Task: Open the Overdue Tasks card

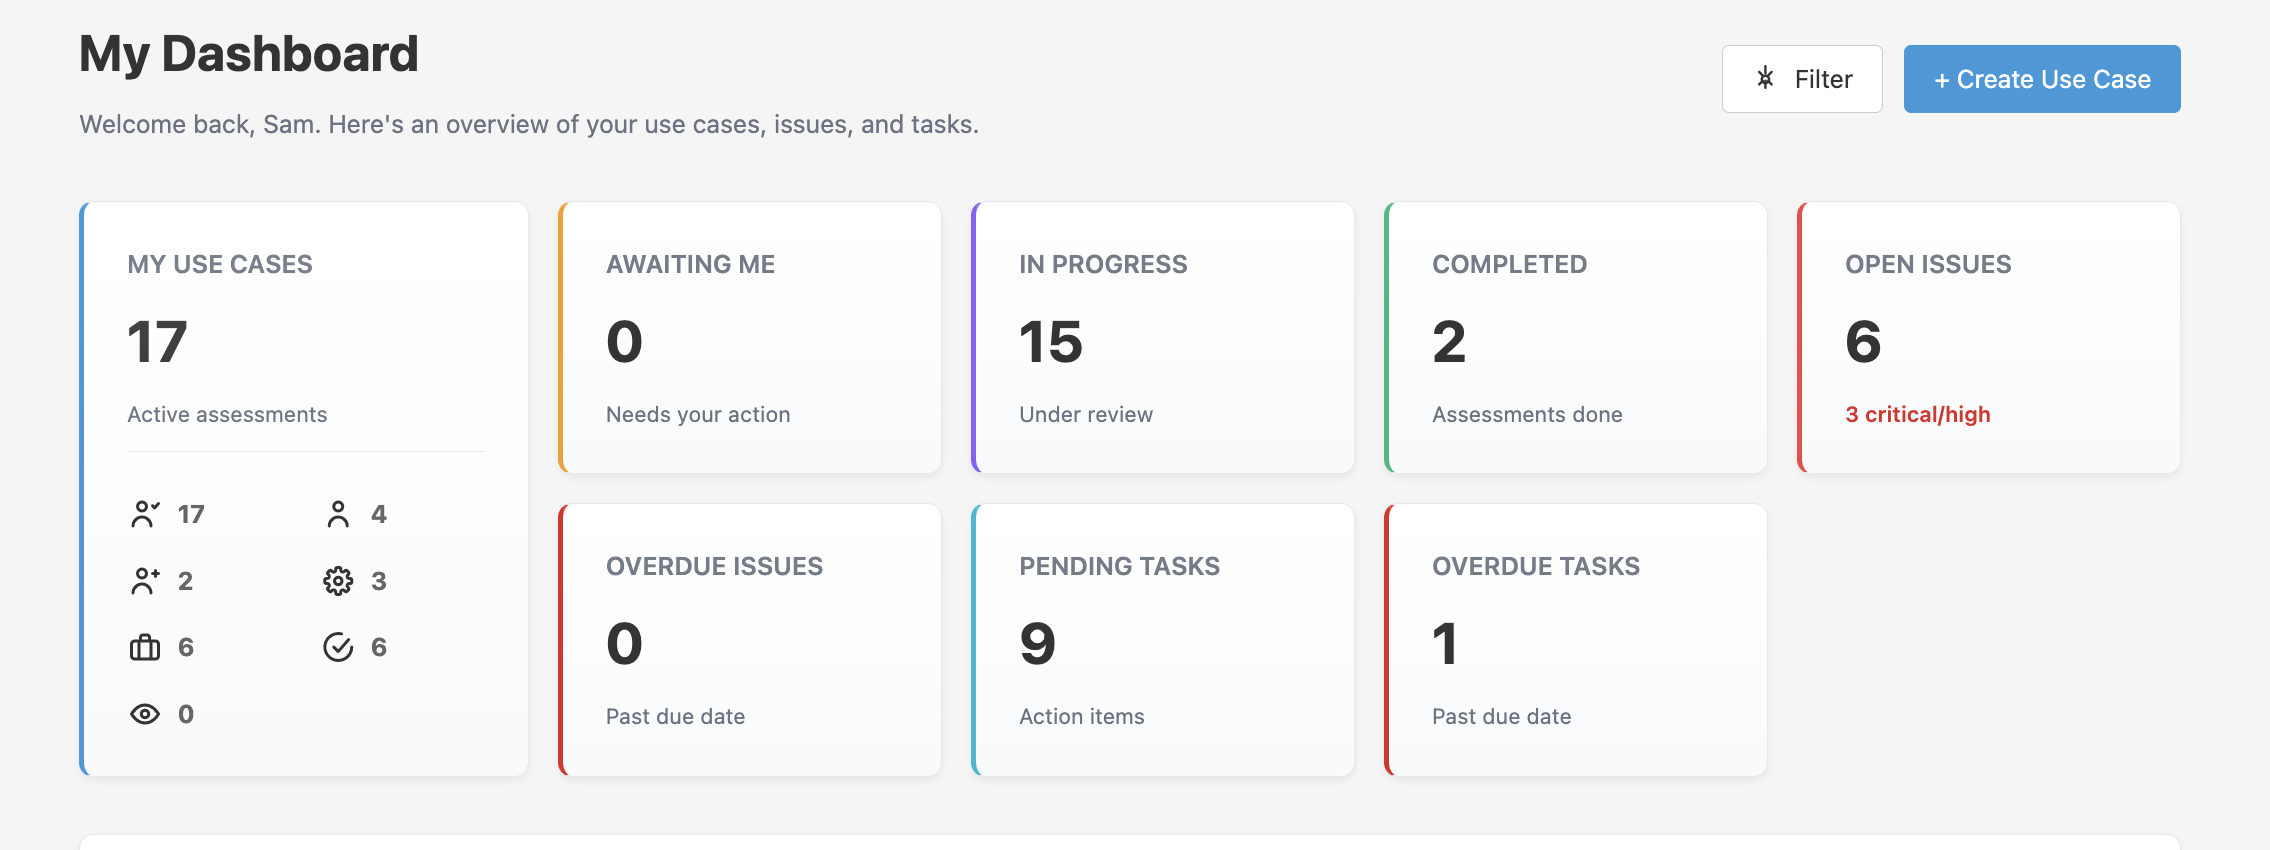Action: pyautogui.click(x=1576, y=640)
